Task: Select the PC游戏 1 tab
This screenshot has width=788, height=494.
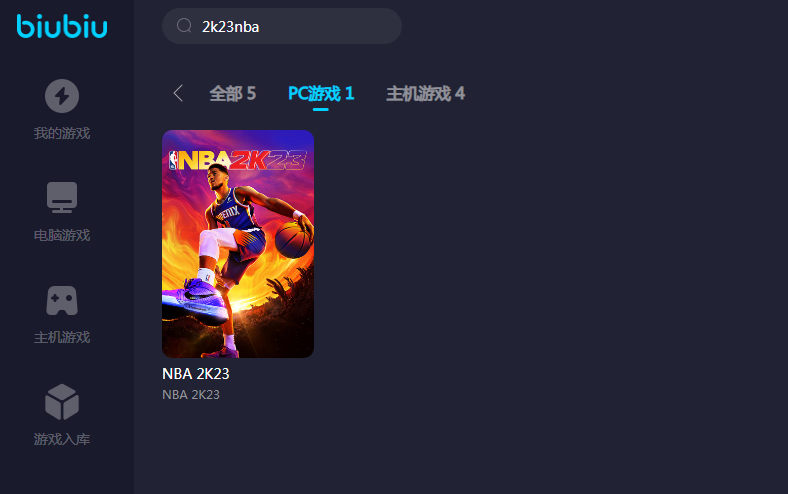Action: (321, 93)
